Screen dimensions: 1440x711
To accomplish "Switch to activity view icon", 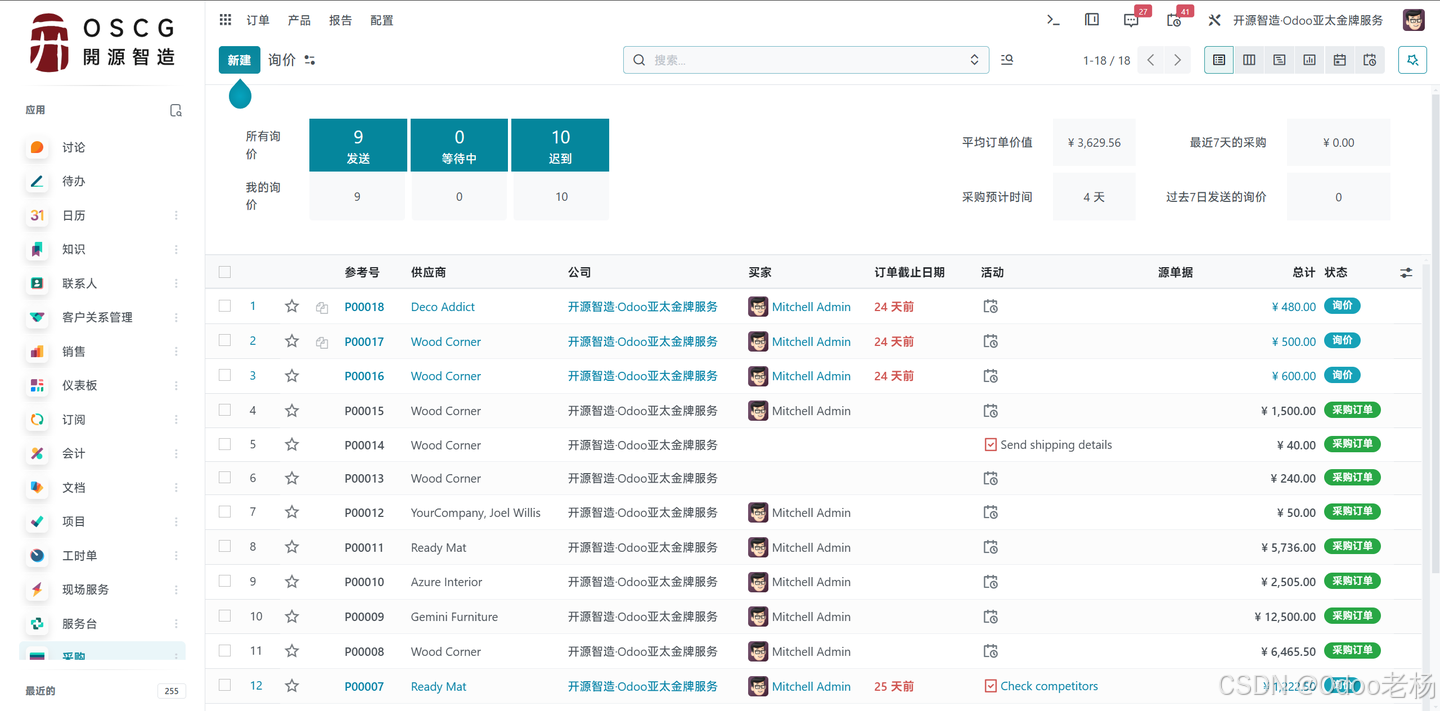I will click(1369, 60).
